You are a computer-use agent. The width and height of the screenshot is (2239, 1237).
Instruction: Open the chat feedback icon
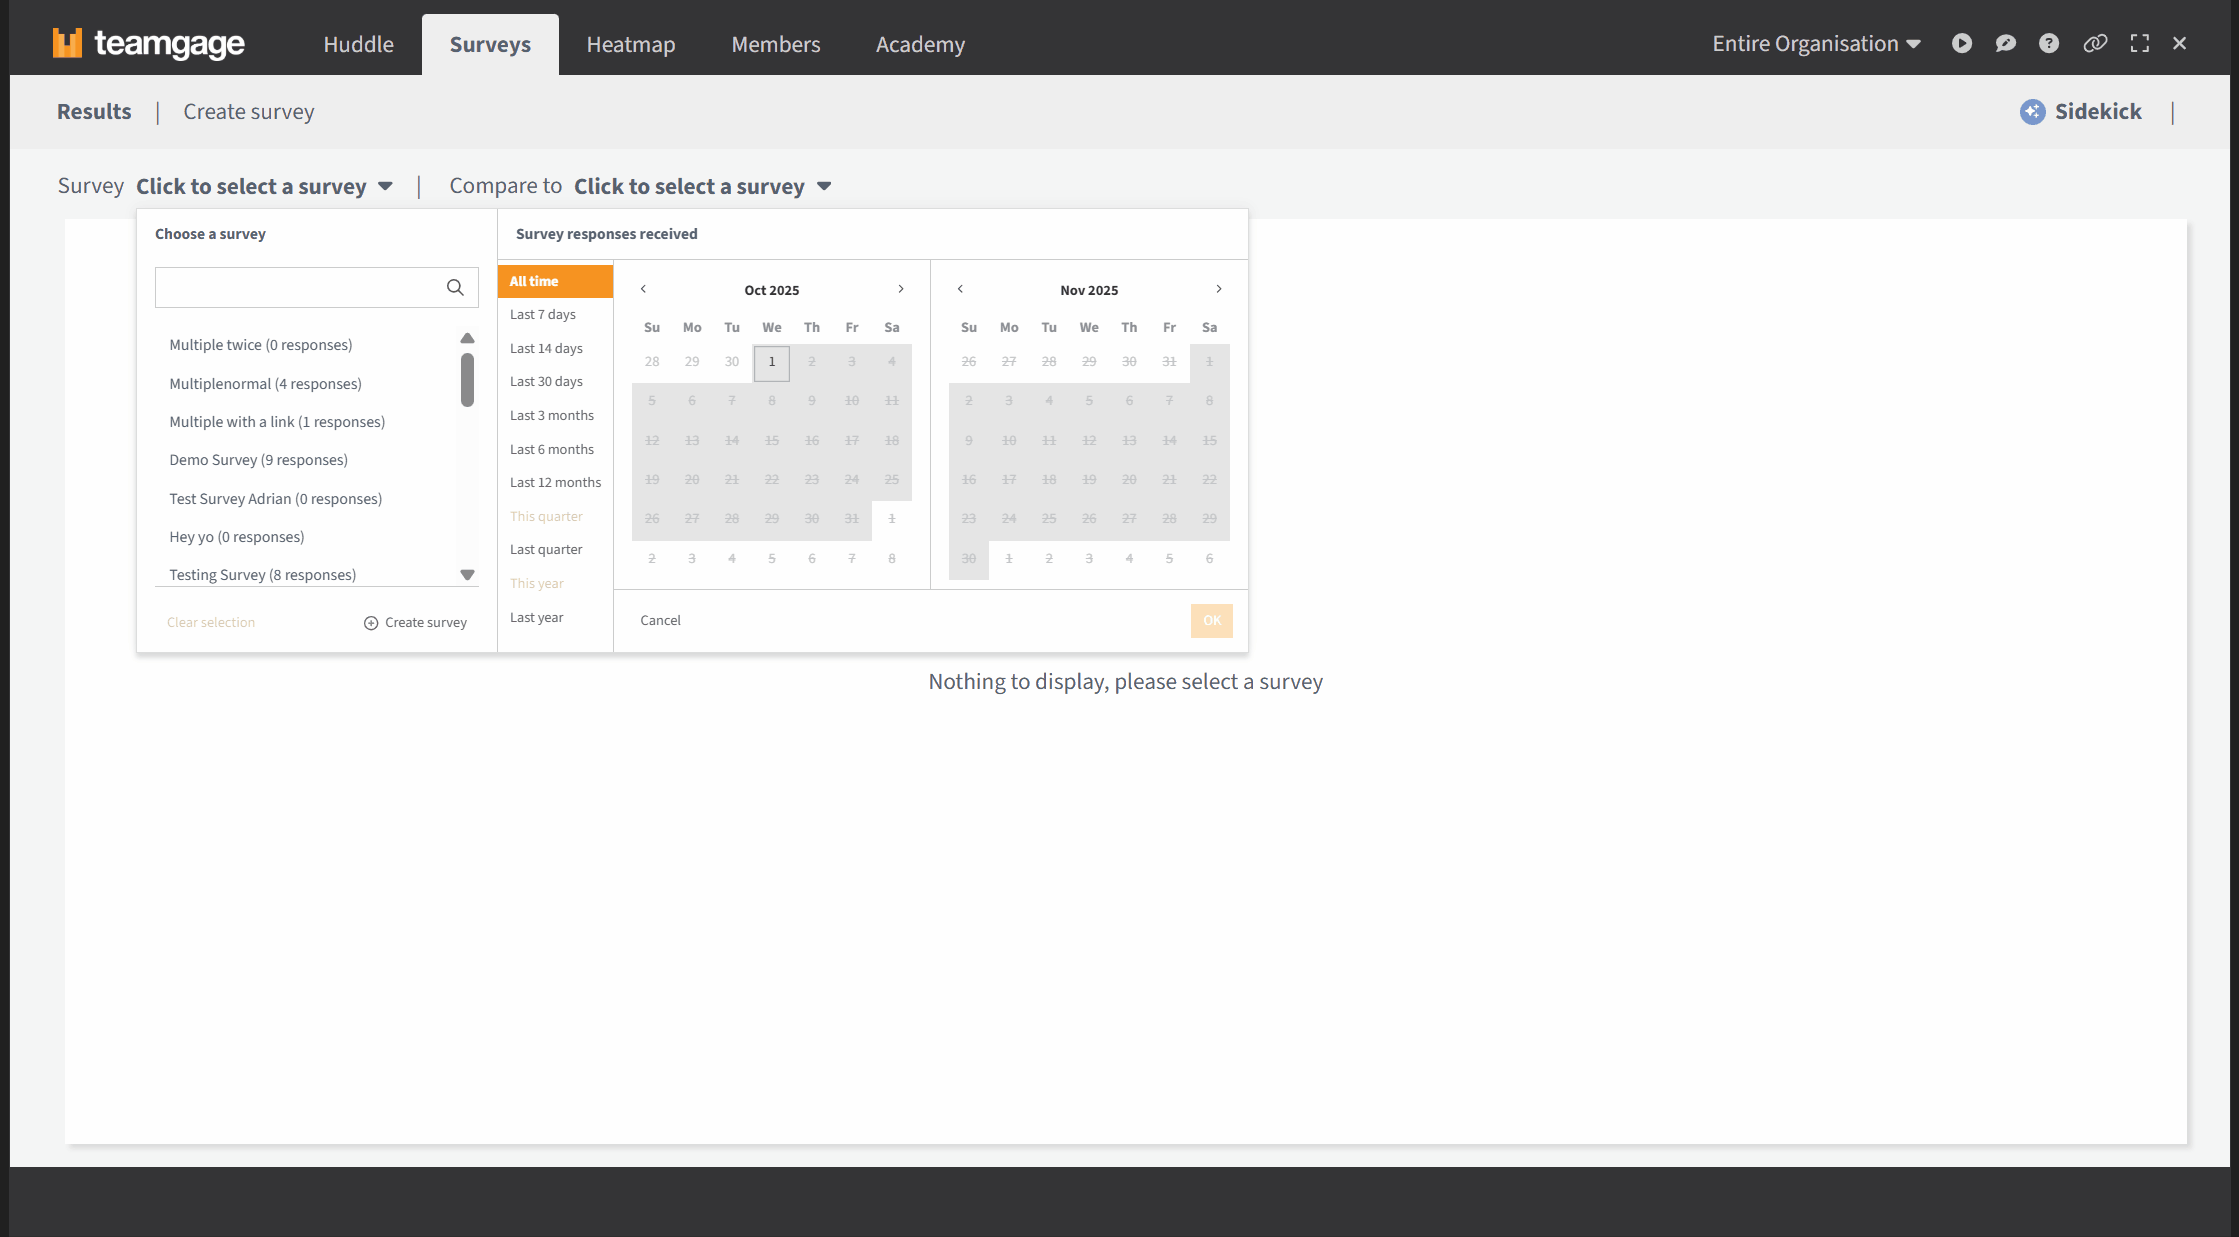click(x=2005, y=43)
